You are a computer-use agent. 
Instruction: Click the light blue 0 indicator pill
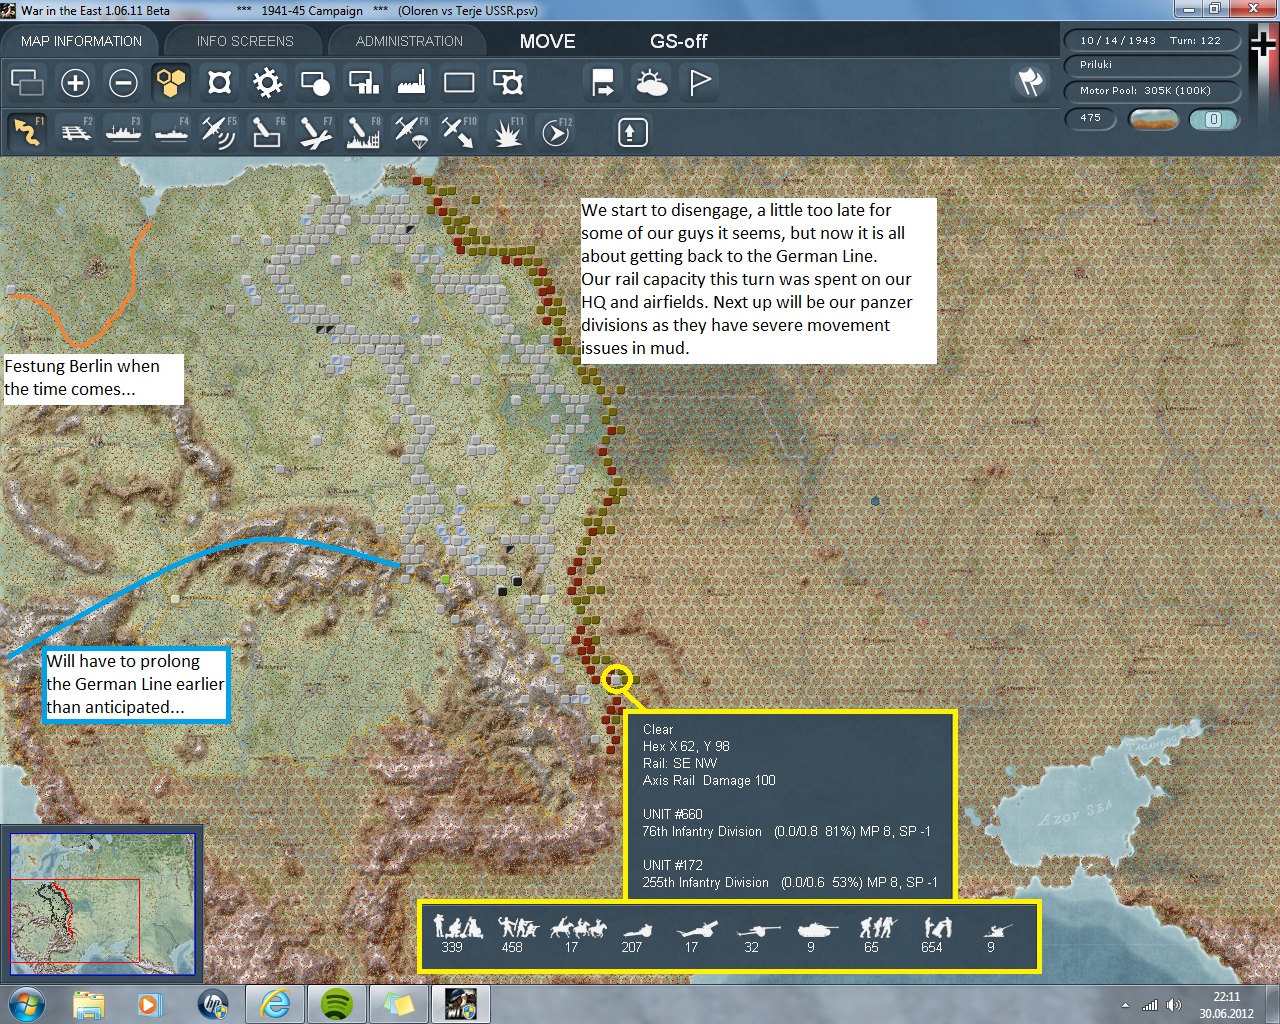[1213, 119]
